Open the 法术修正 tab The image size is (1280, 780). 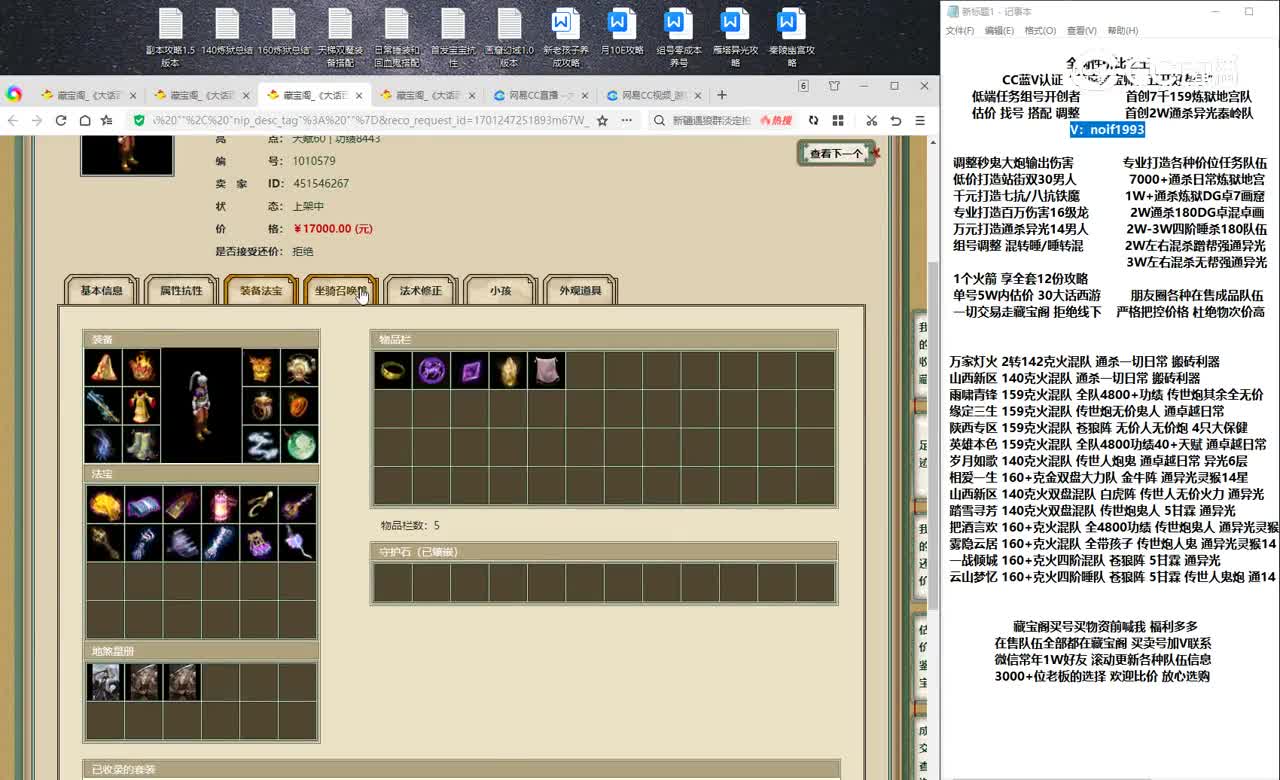(421, 291)
